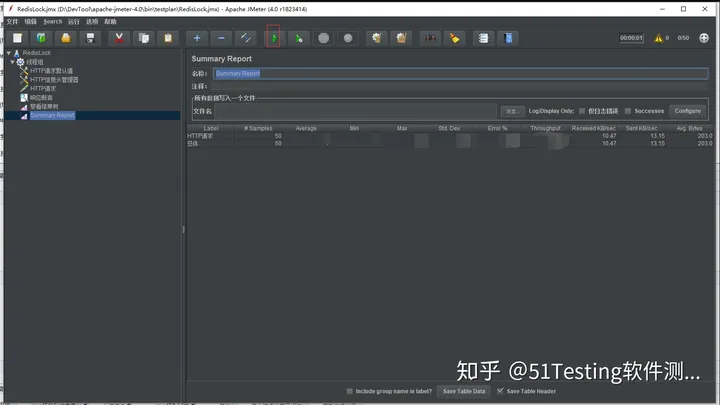Open the 选项 menu

[x=92, y=22]
